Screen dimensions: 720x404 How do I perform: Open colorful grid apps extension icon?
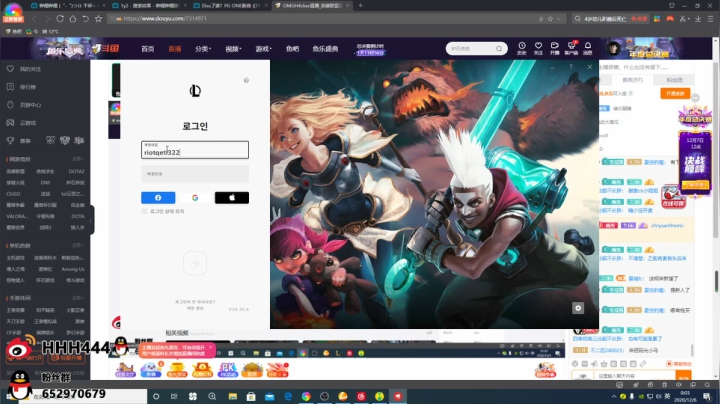click(x=657, y=19)
